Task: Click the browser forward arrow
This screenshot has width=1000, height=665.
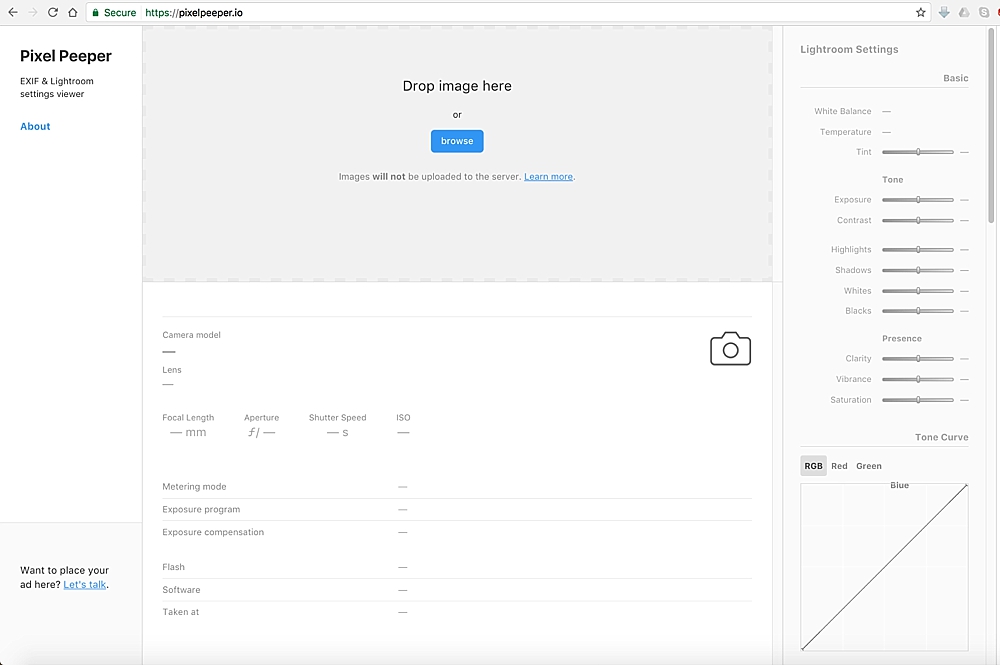Action: (33, 12)
